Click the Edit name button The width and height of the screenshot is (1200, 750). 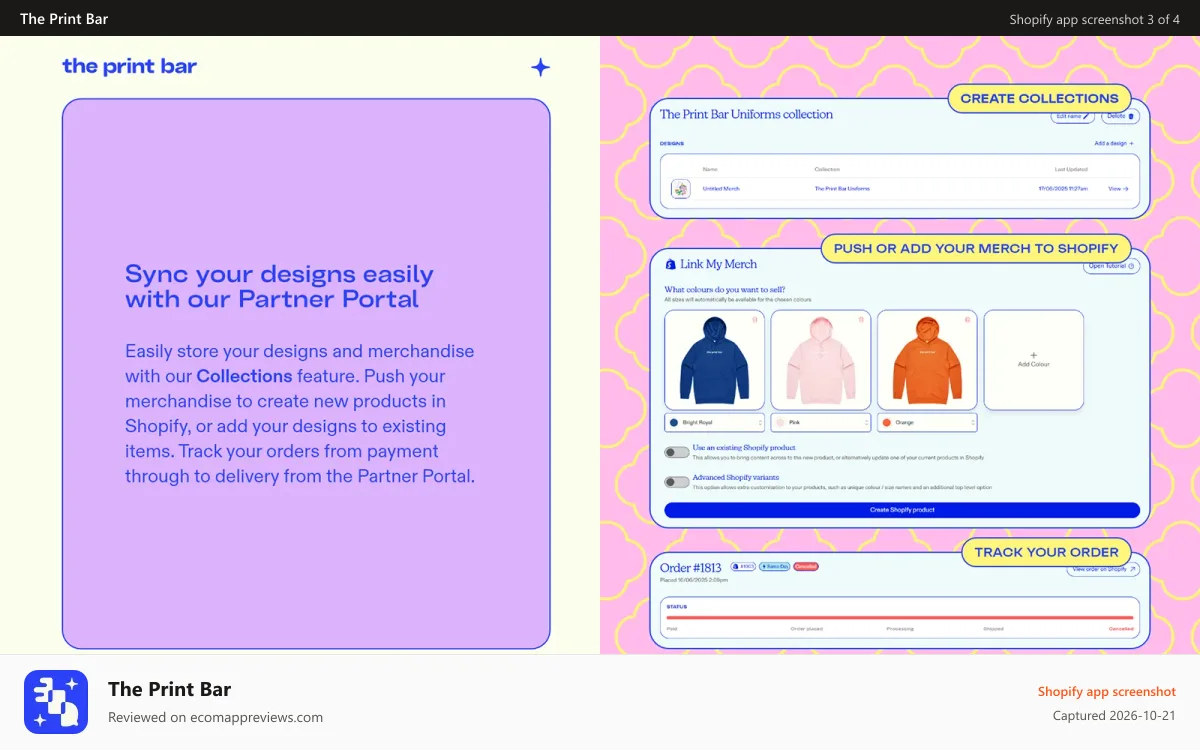click(x=1073, y=116)
